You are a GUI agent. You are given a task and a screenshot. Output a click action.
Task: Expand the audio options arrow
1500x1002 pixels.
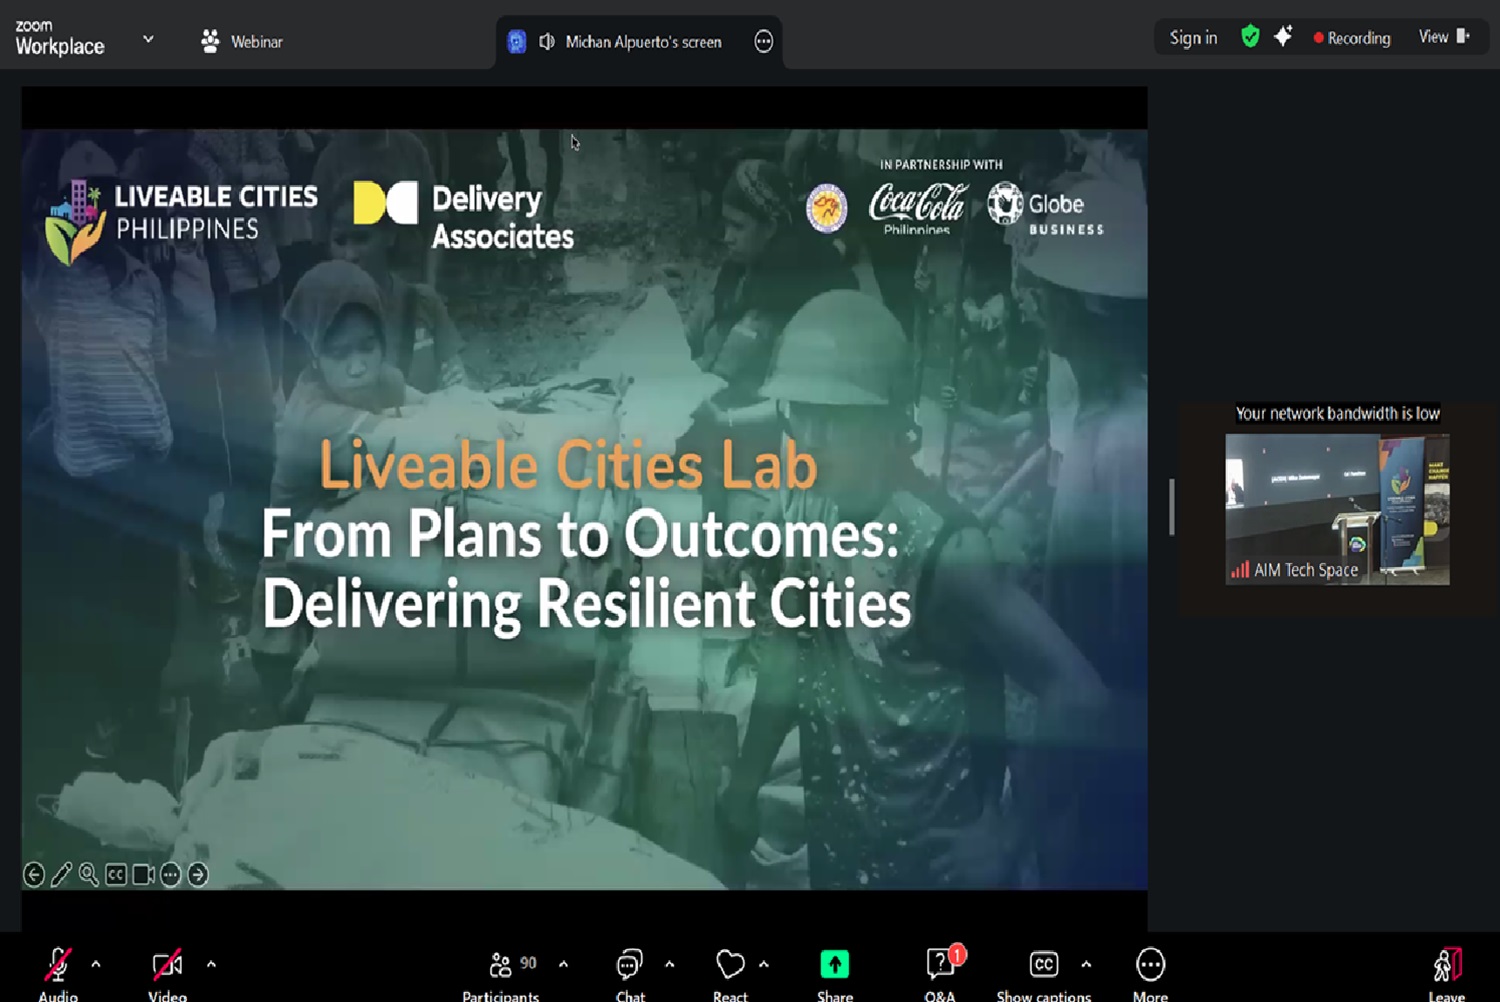point(96,964)
